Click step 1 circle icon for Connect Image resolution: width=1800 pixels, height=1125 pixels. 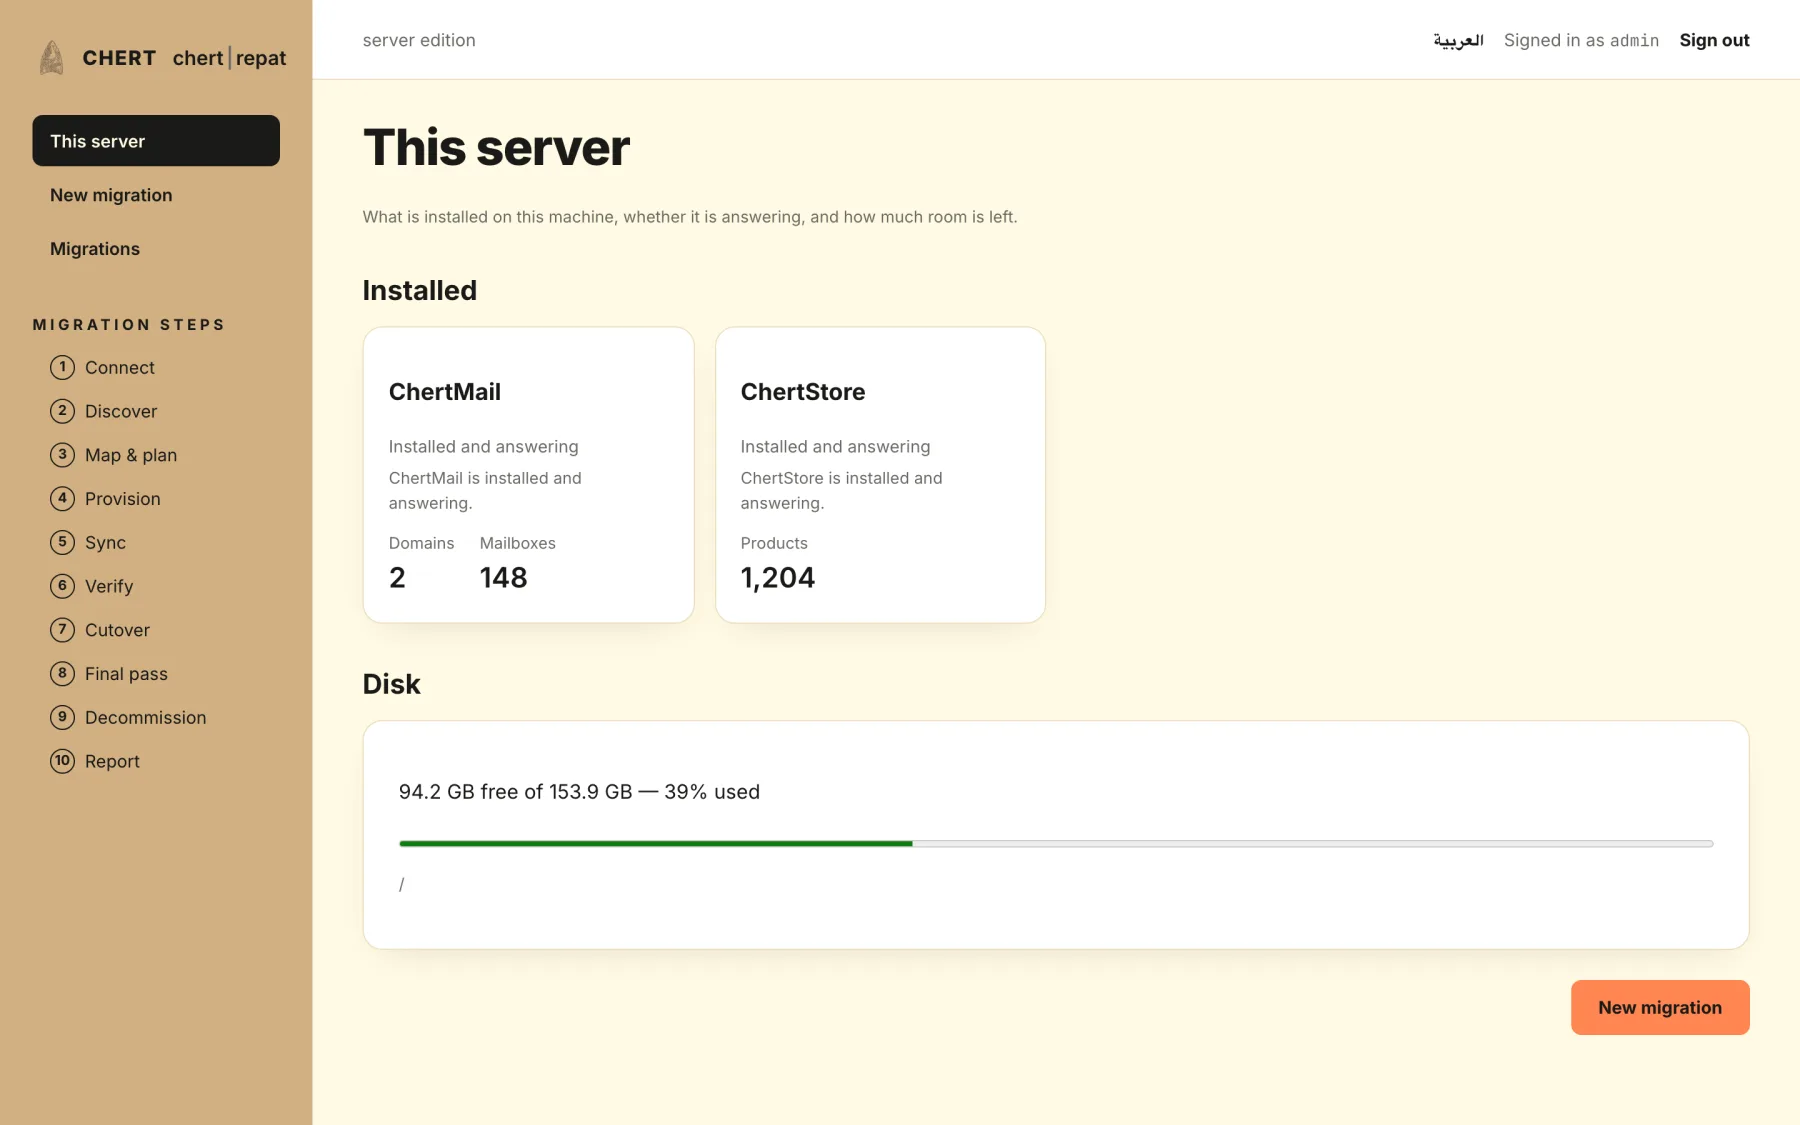(62, 367)
